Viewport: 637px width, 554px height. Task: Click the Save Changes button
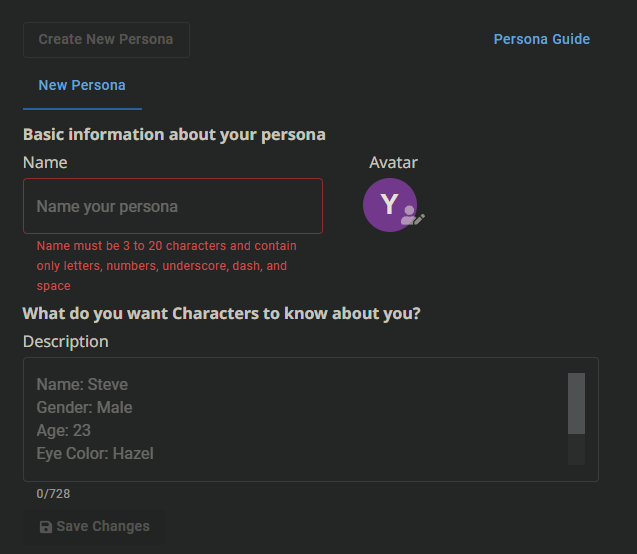coord(95,526)
